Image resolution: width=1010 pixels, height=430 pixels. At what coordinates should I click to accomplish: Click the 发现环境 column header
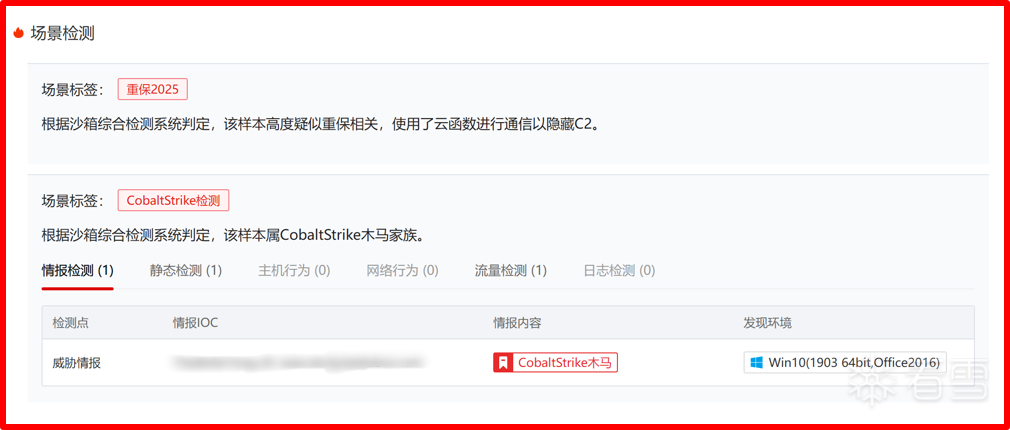pos(768,322)
